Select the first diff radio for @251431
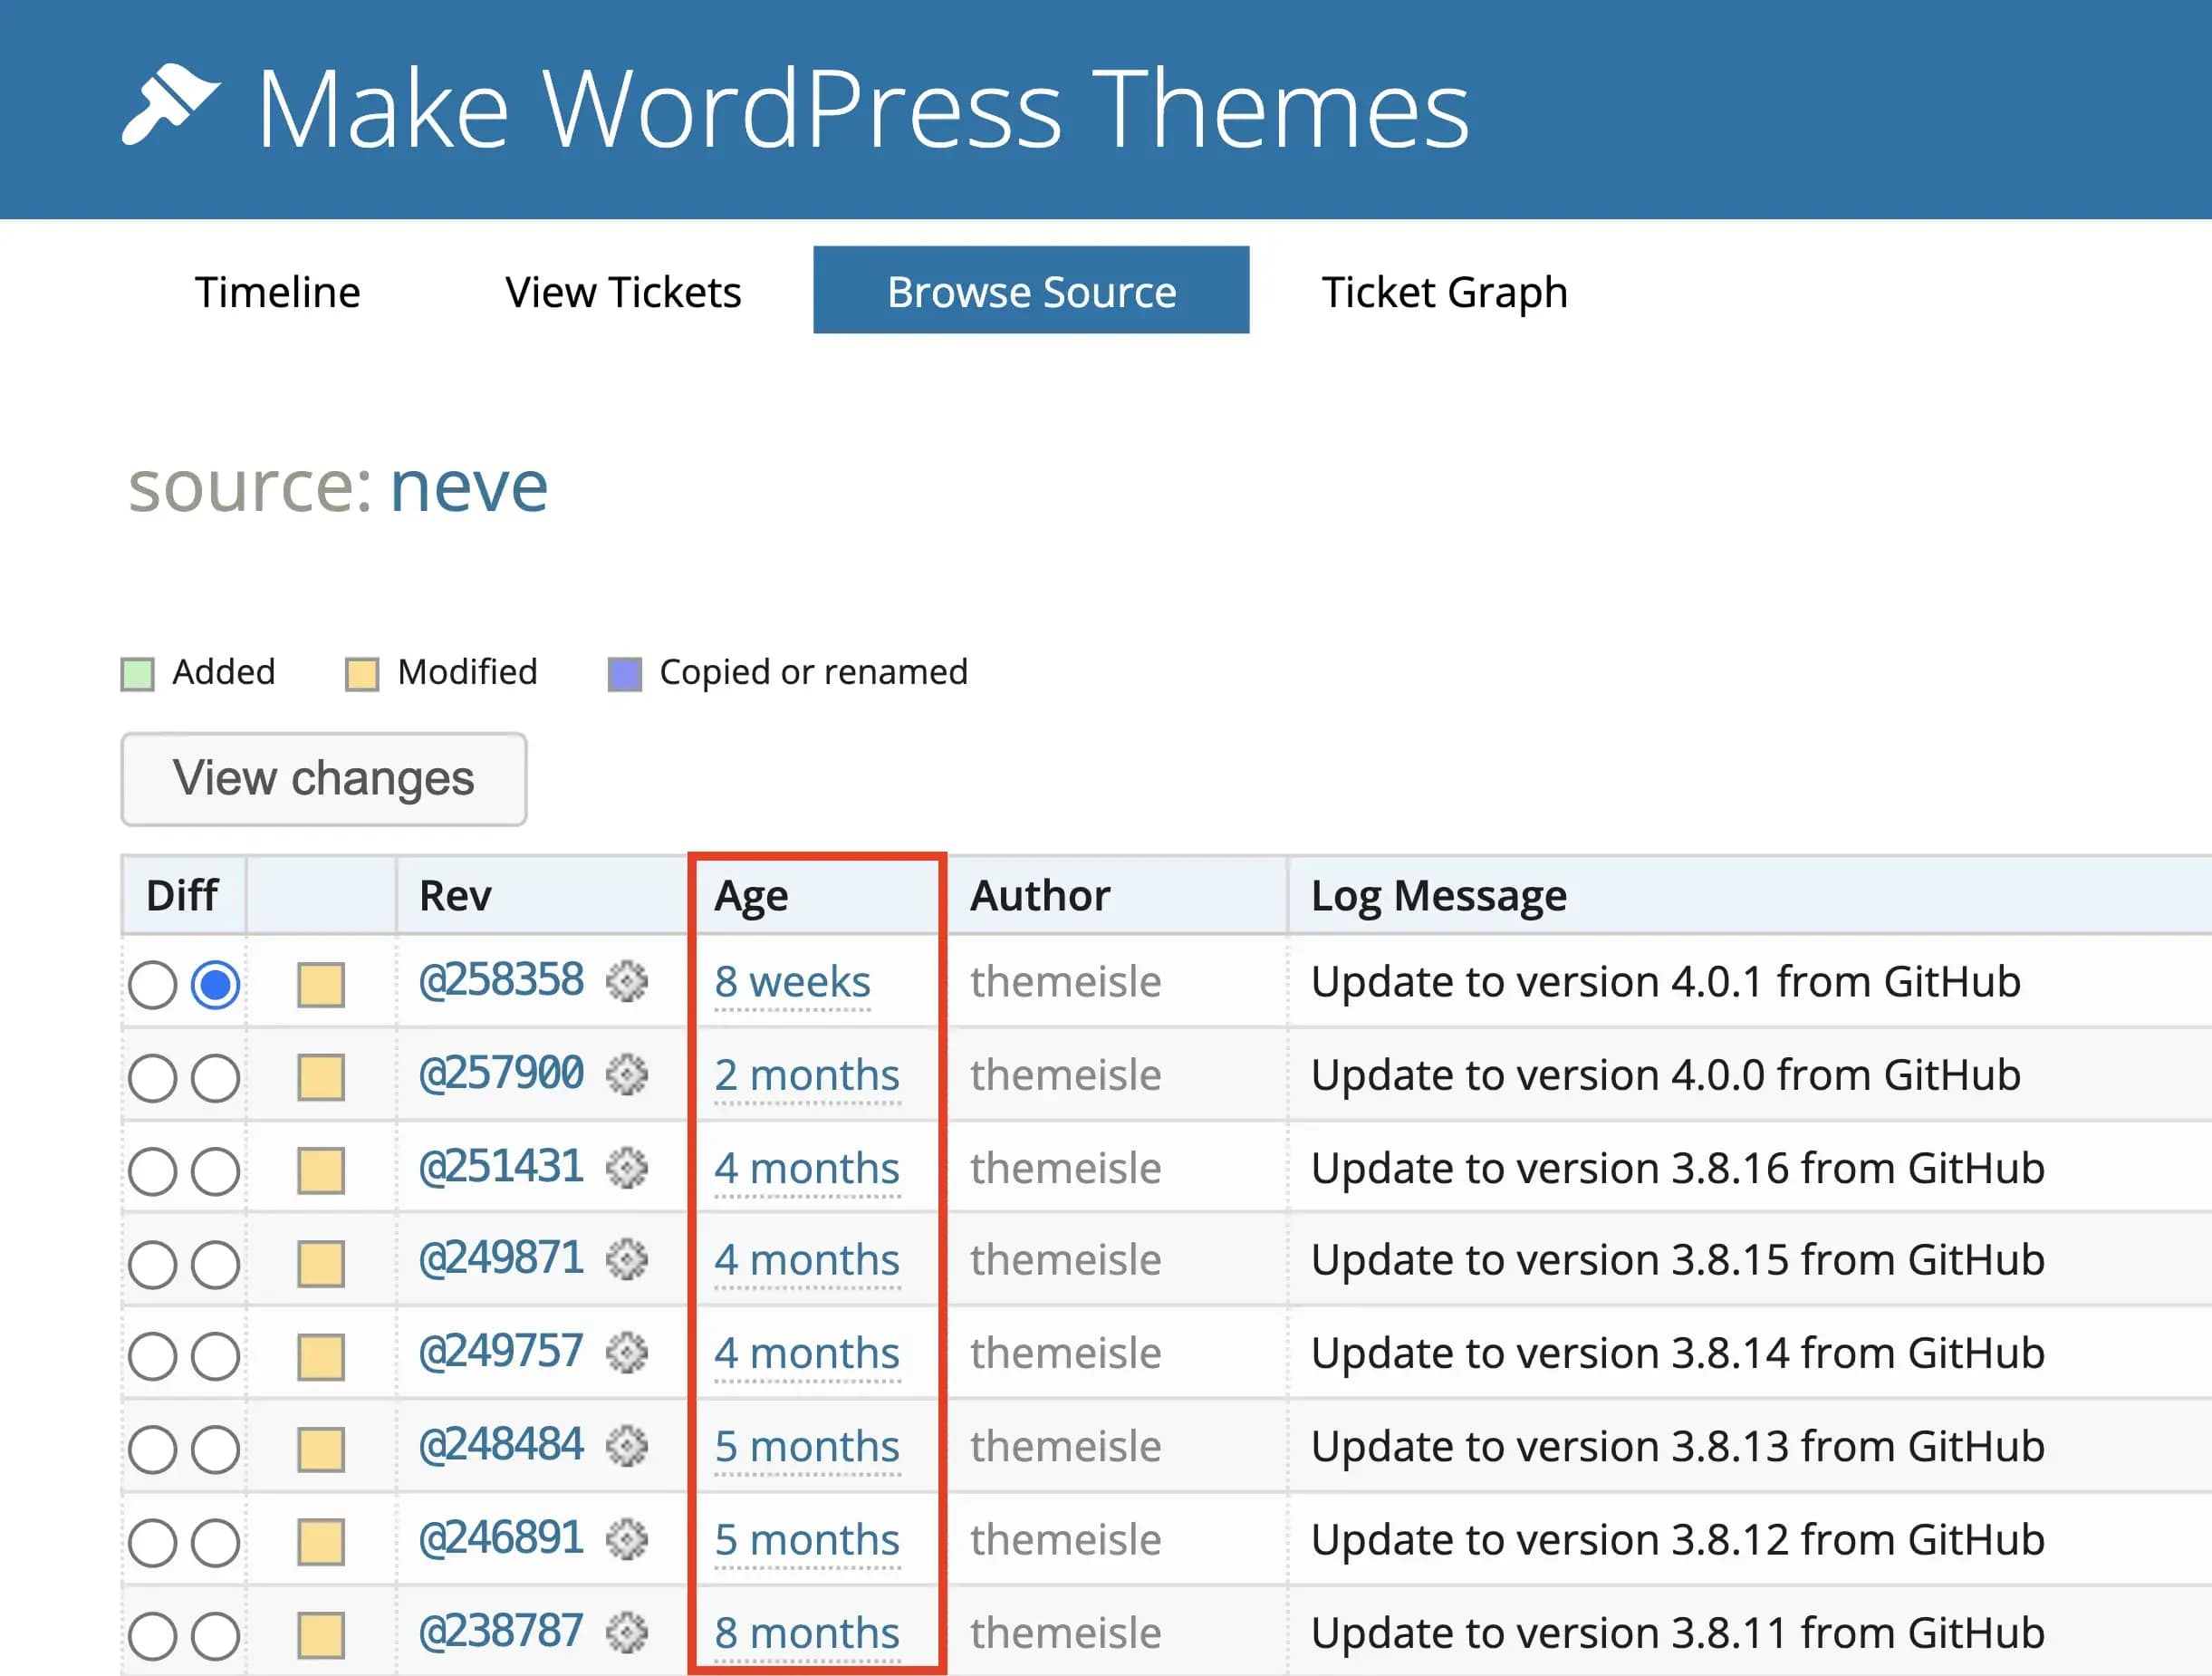This screenshot has width=2212, height=1676. pyautogui.click(x=153, y=1171)
